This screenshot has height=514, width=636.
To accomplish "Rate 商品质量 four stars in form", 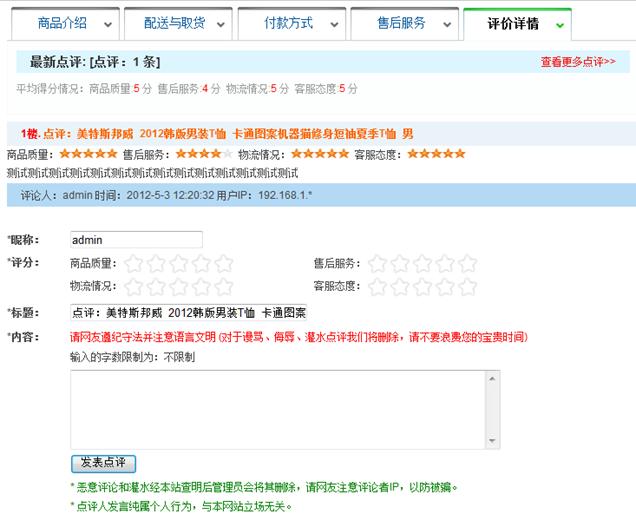I will point(202,264).
